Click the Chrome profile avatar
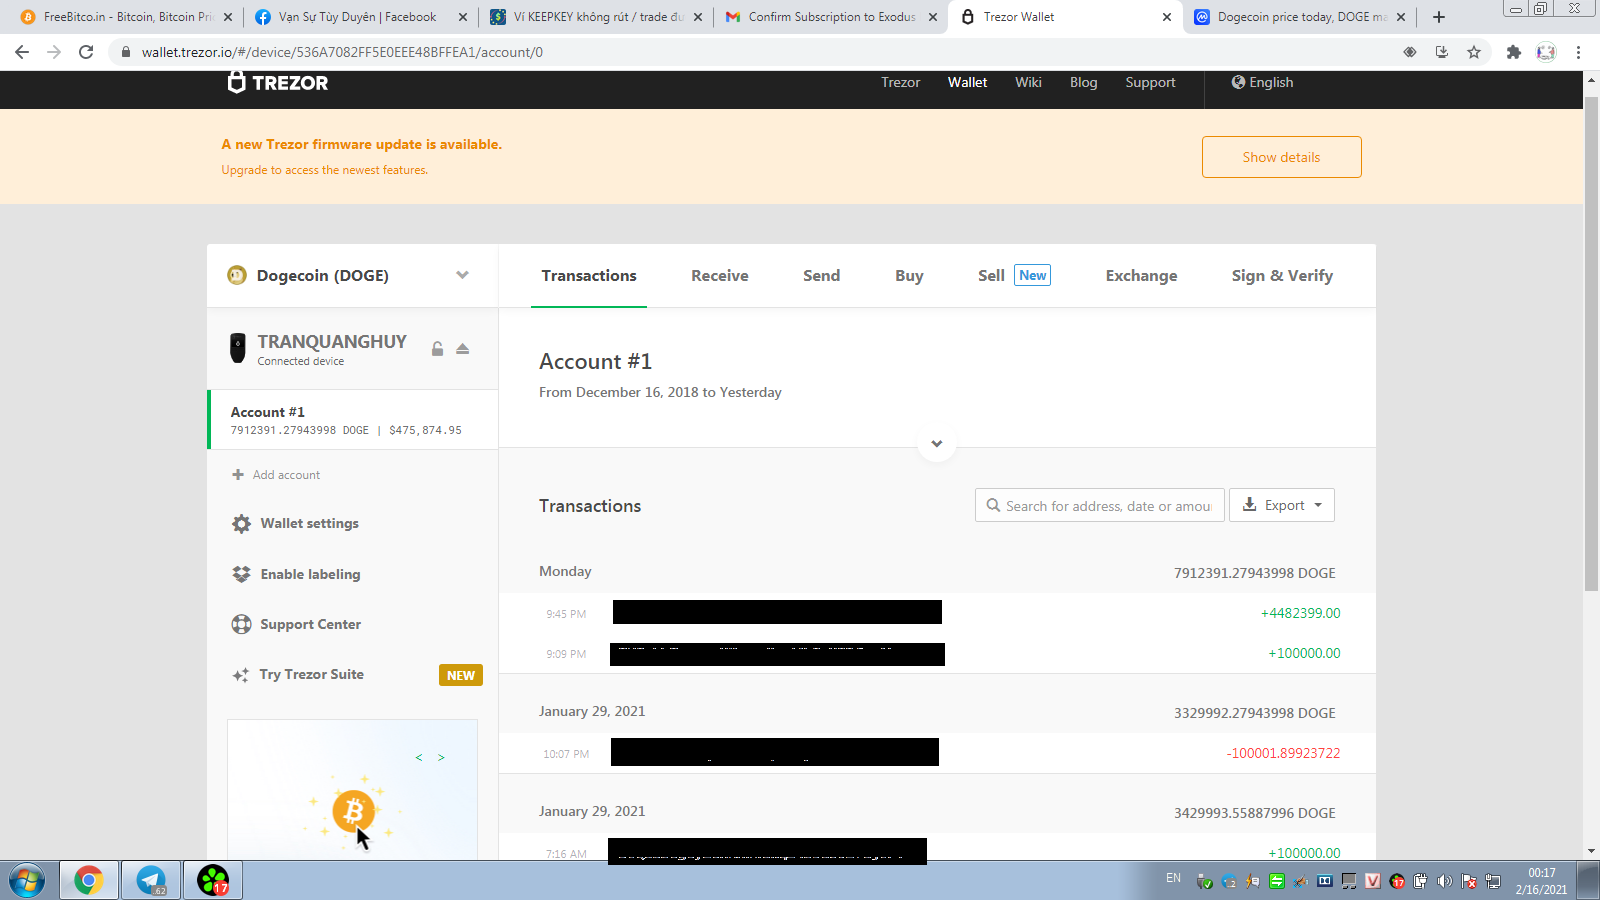Image resolution: width=1600 pixels, height=900 pixels. click(1546, 52)
